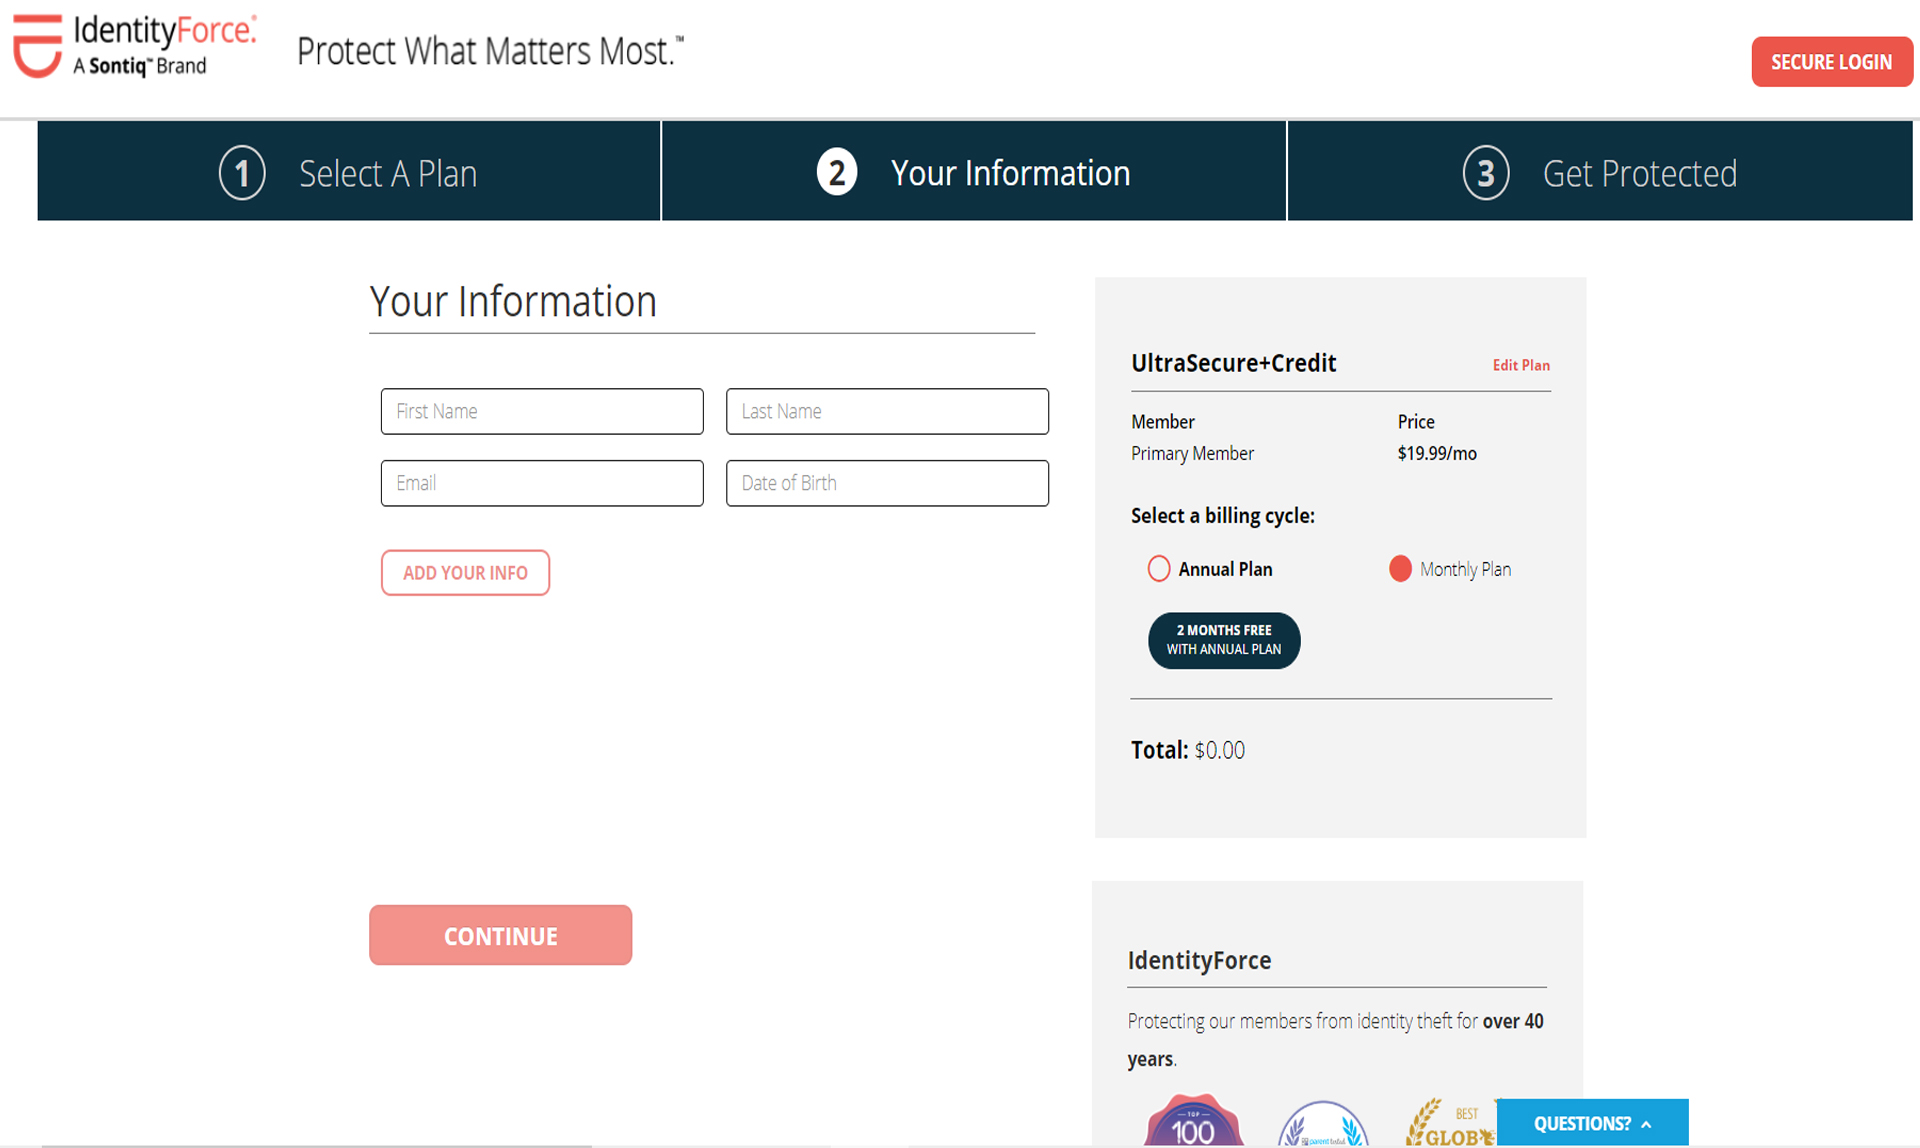Click the Primary Member label
1920x1148 pixels.
[x=1192, y=453]
